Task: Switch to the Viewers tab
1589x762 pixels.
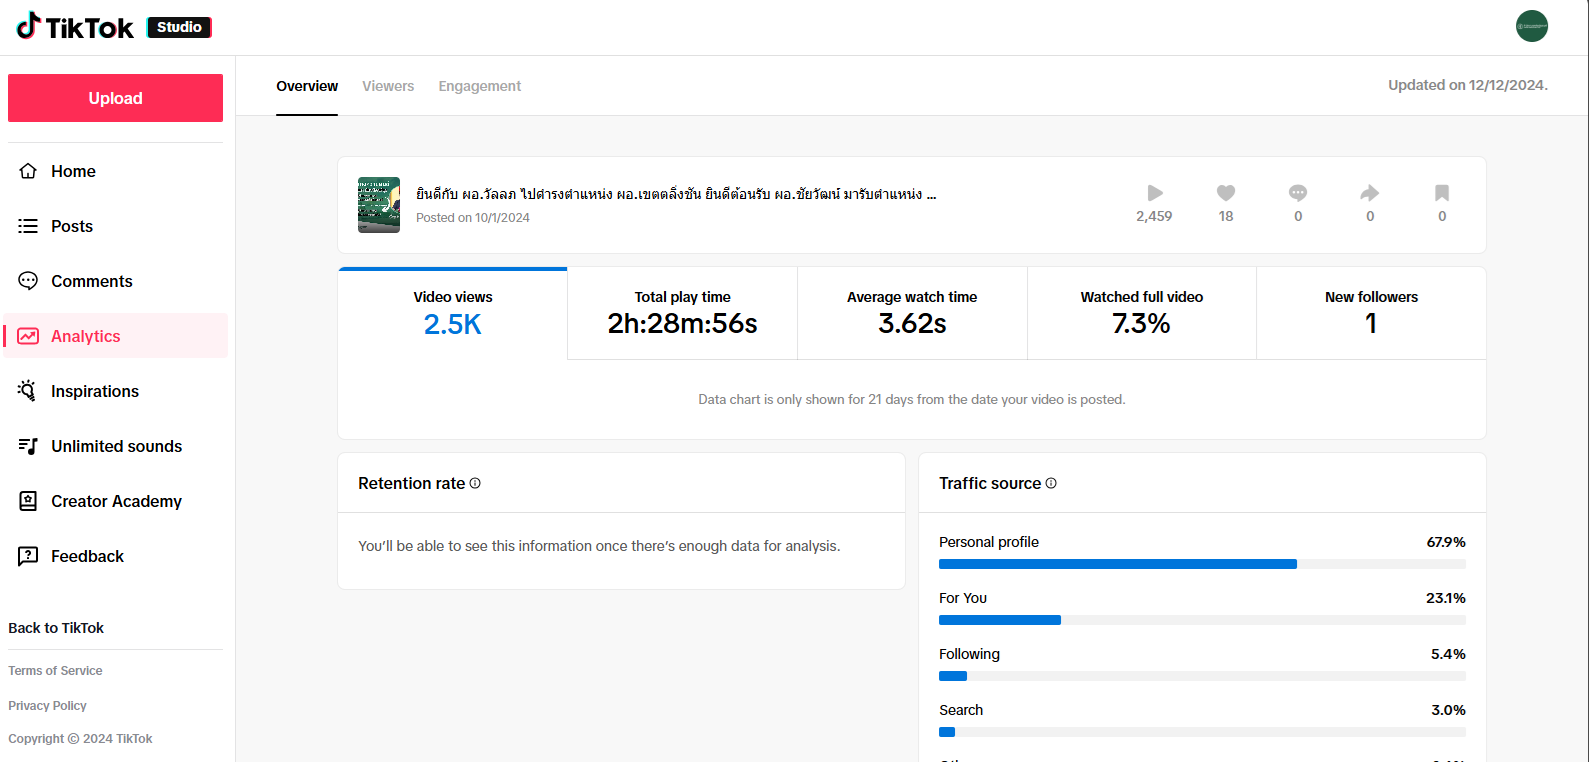Action: coord(388,86)
